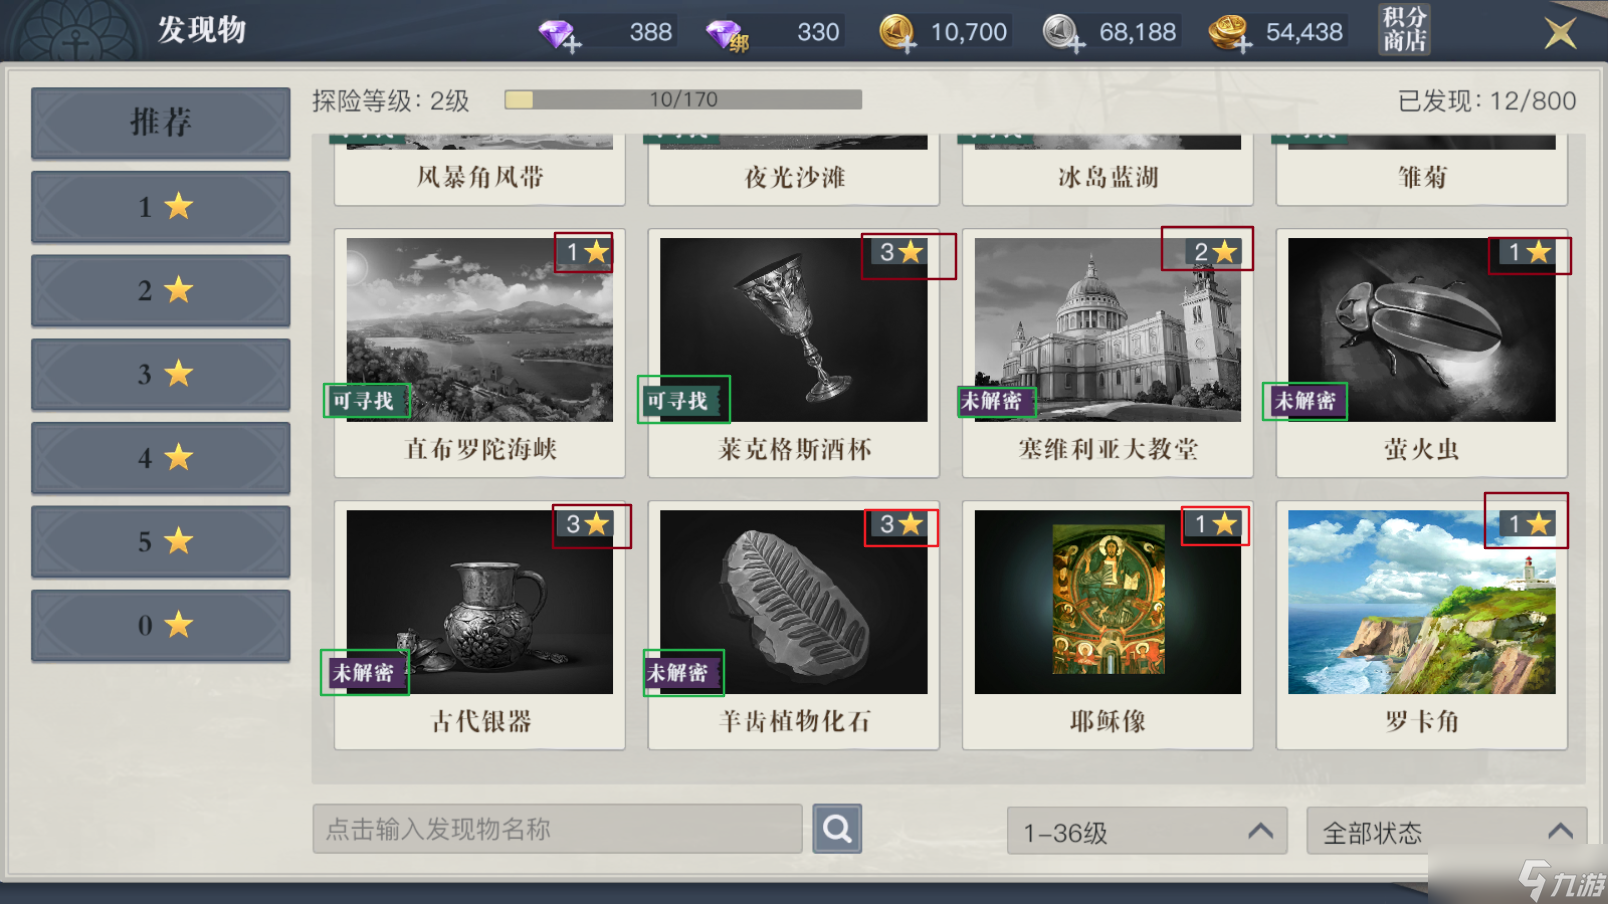Open the 直布罗陀海峡 landscape thumbnail
Viewport: 1608px width, 904px height.
480,330
